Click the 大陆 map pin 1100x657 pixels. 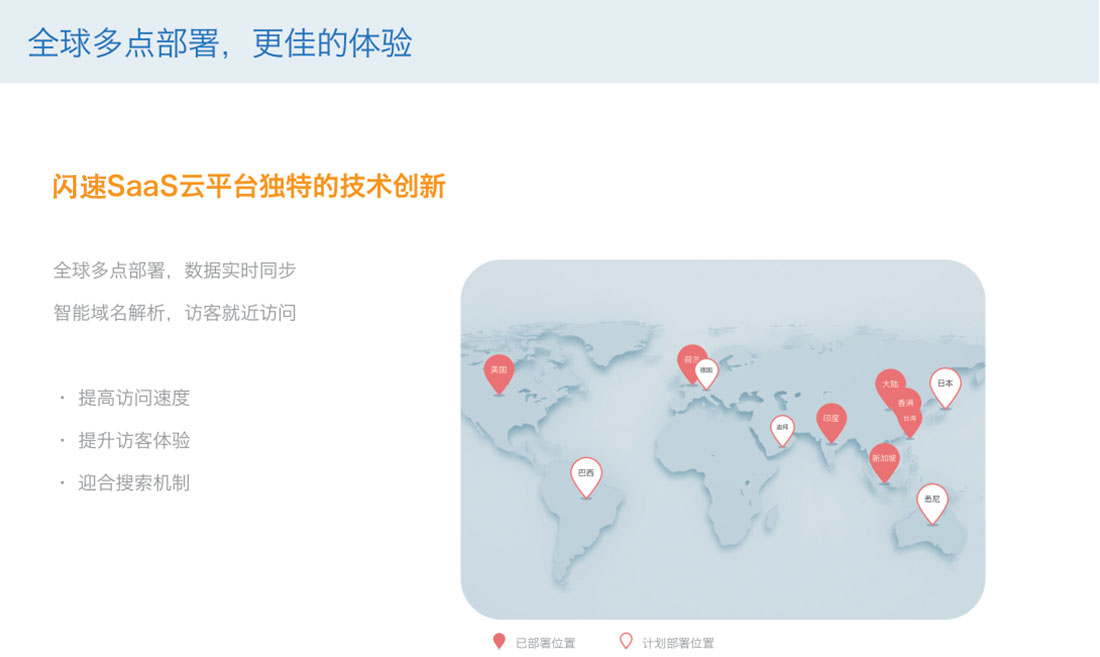point(889,384)
